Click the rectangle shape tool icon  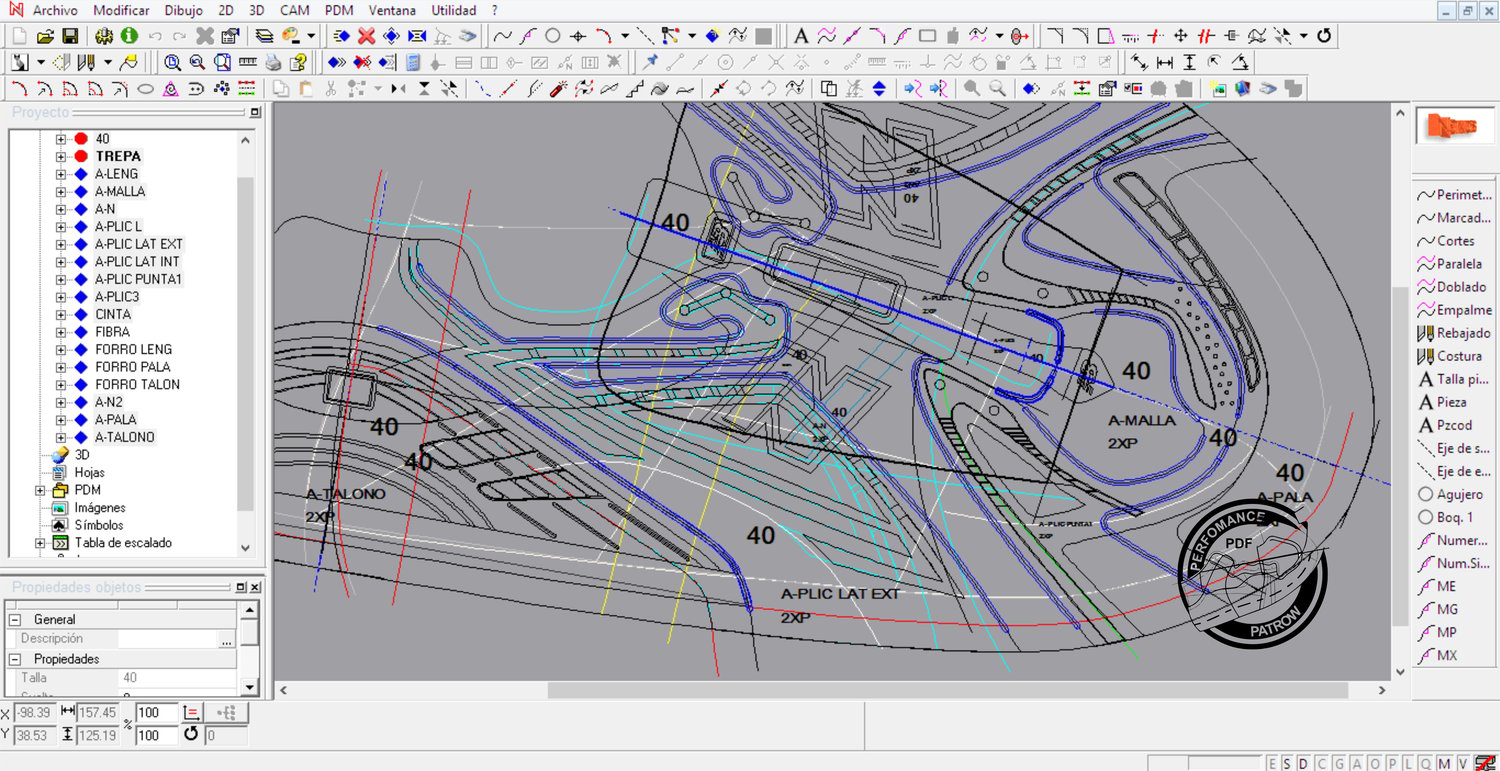click(927, 36)
